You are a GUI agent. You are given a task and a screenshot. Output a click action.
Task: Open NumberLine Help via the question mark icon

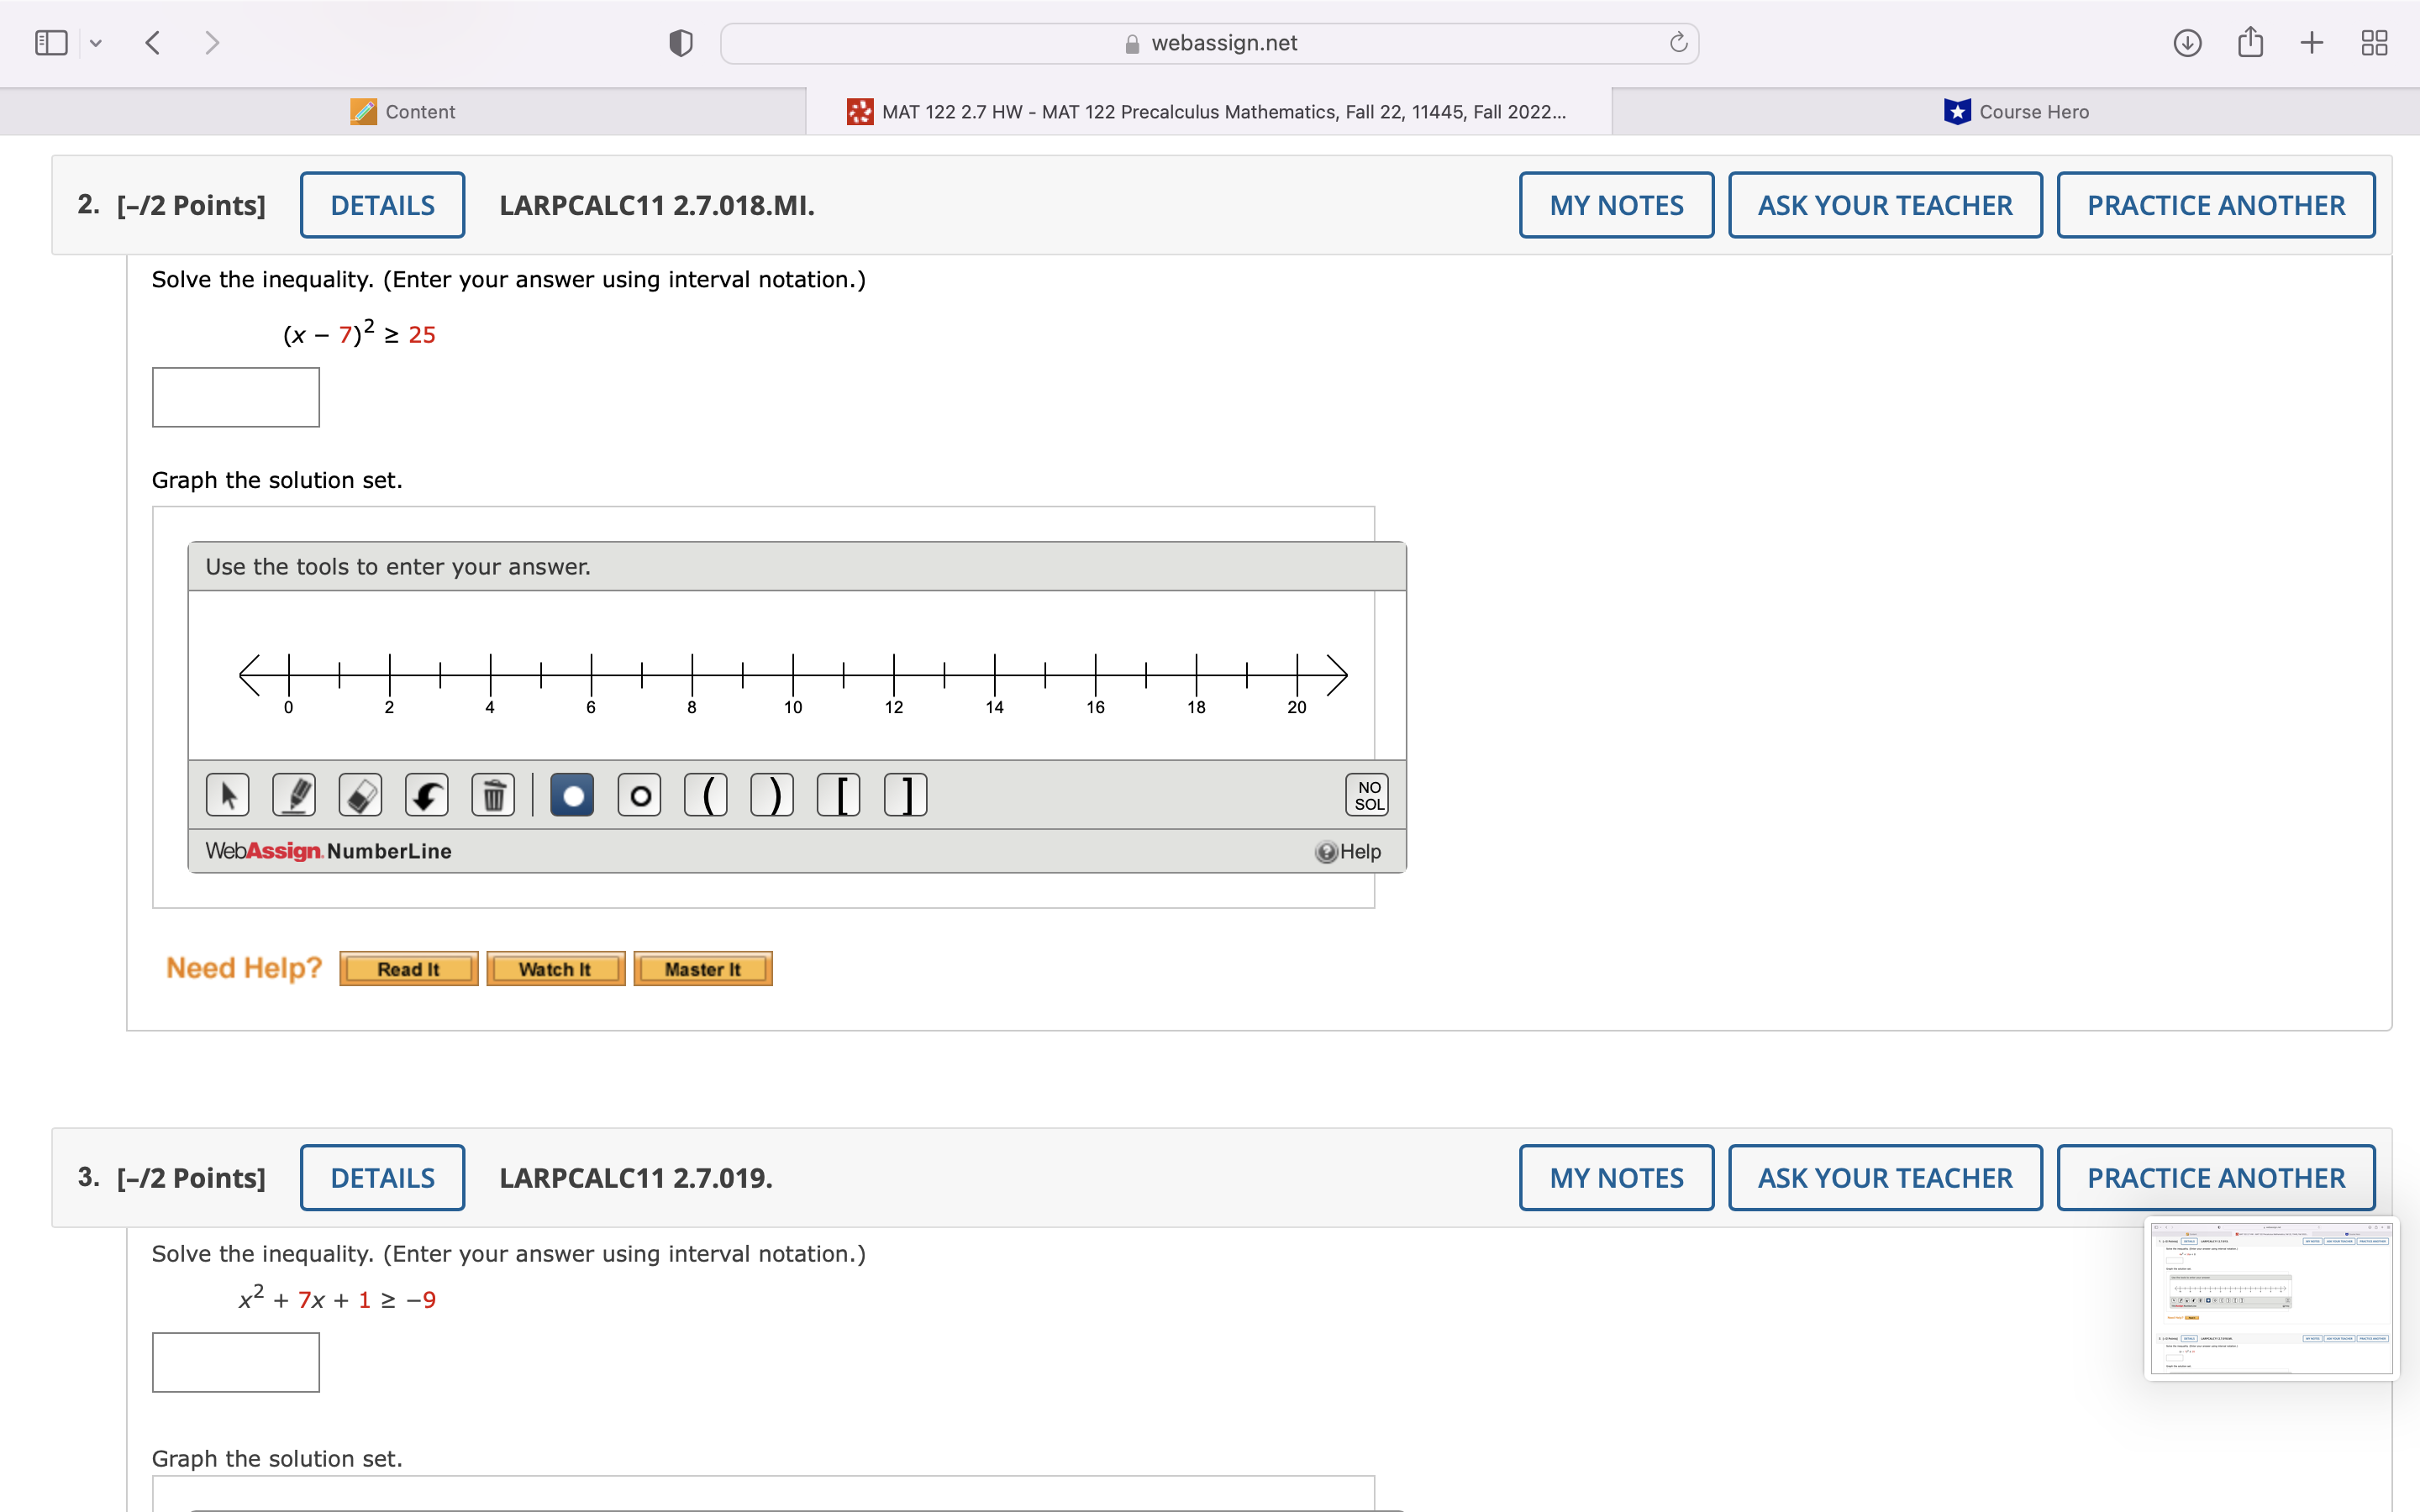tap(1325, 851)
